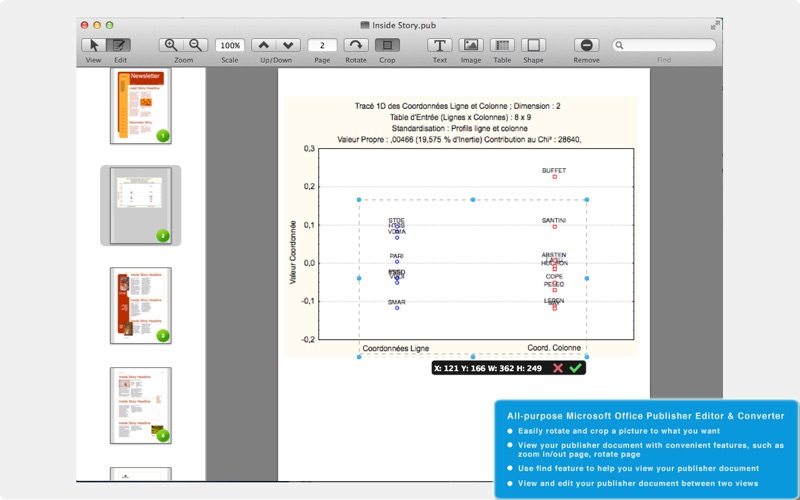Click the Zoom out magnifier

(196, 45)
